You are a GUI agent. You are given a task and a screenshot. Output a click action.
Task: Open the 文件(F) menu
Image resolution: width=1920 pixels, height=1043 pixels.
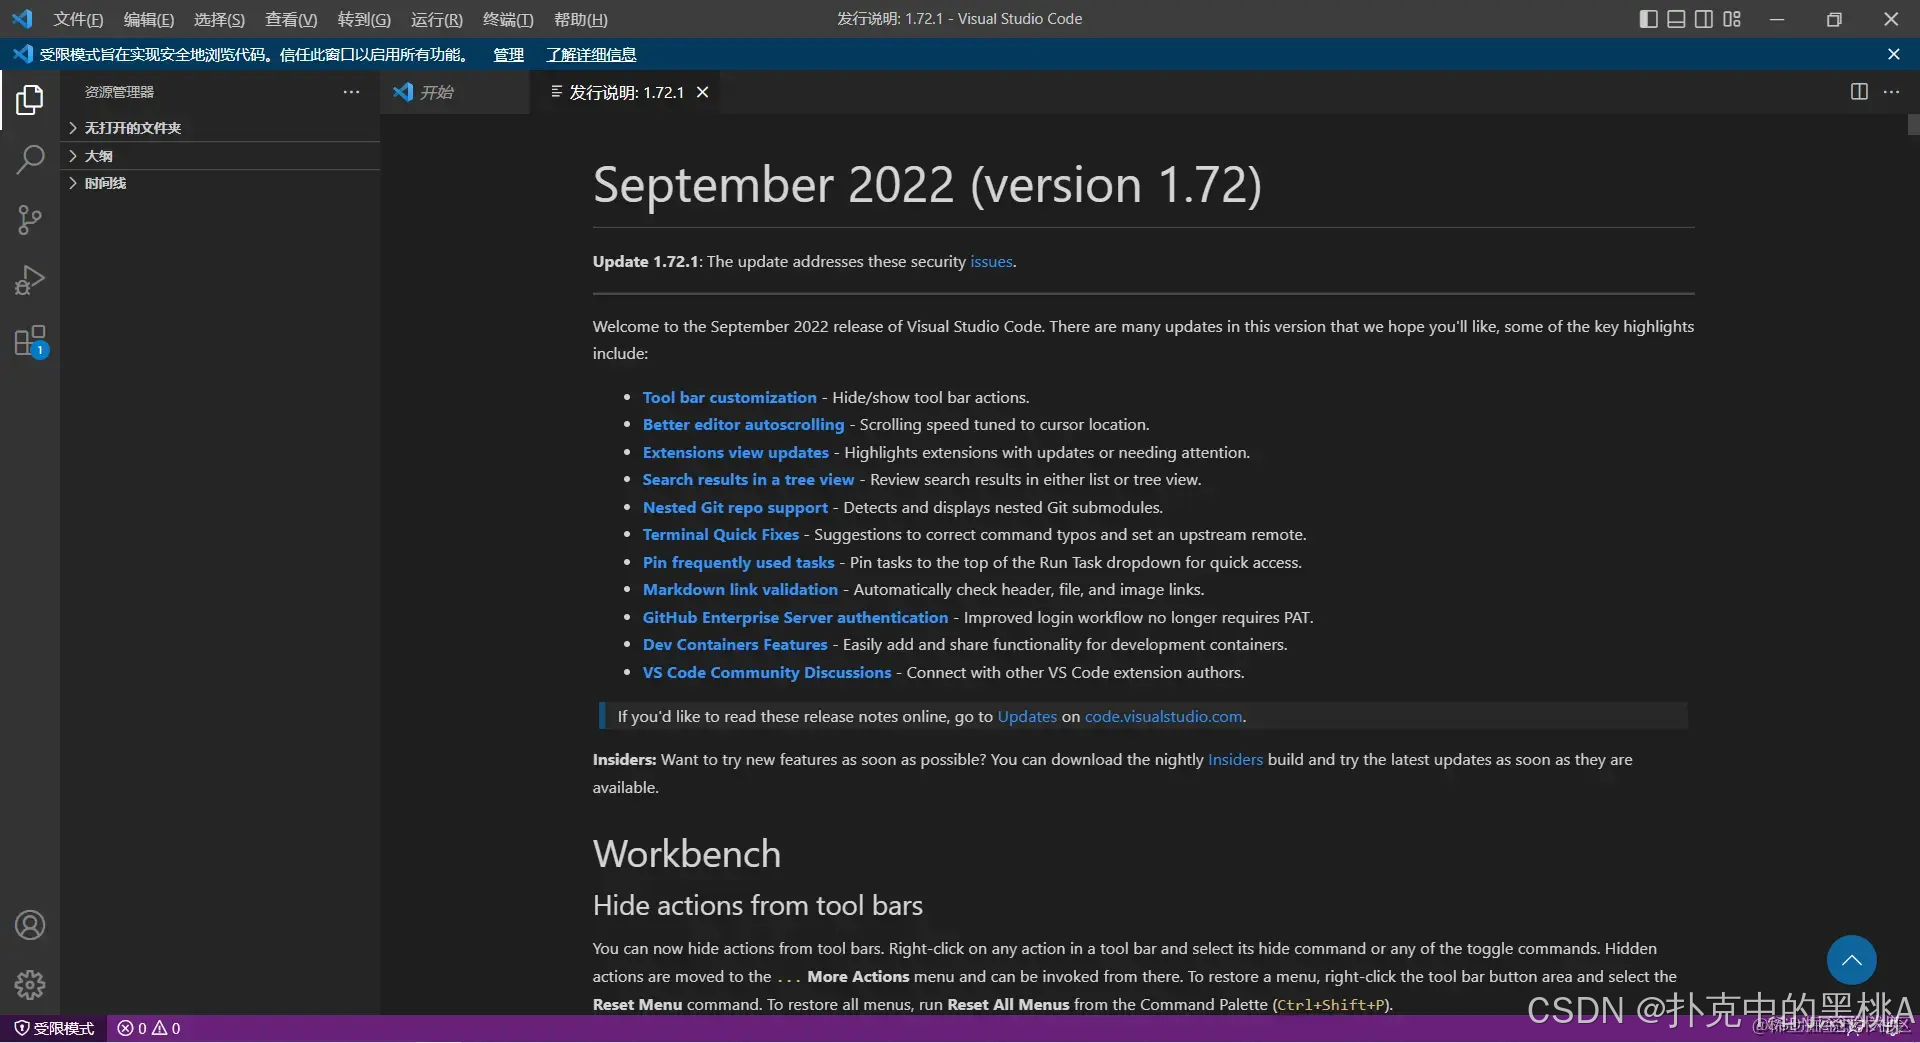(78, 19)
